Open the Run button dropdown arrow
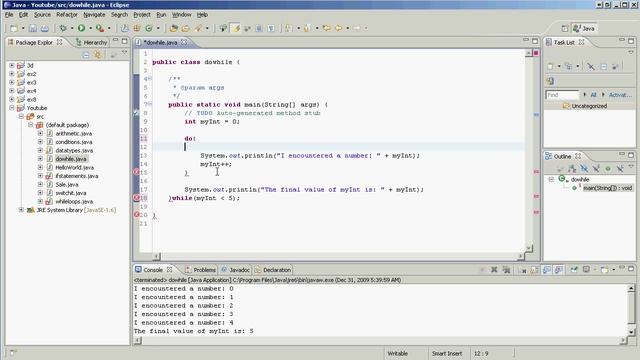640x360 pixels. [x=90, y=28]
